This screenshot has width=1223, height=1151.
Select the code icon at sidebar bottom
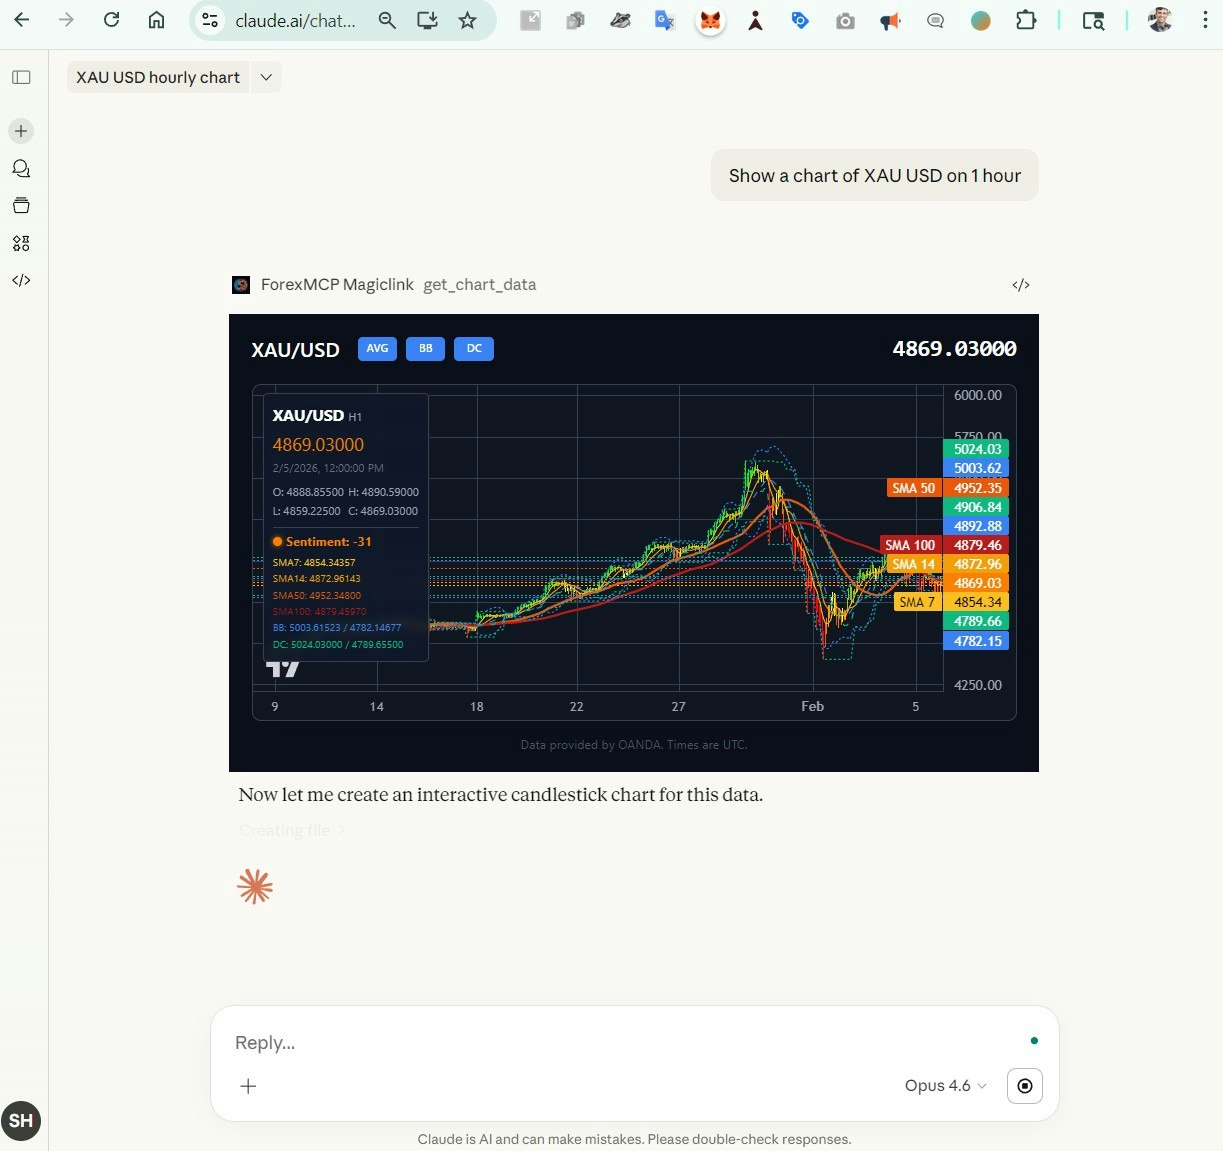tap(21, 280)
